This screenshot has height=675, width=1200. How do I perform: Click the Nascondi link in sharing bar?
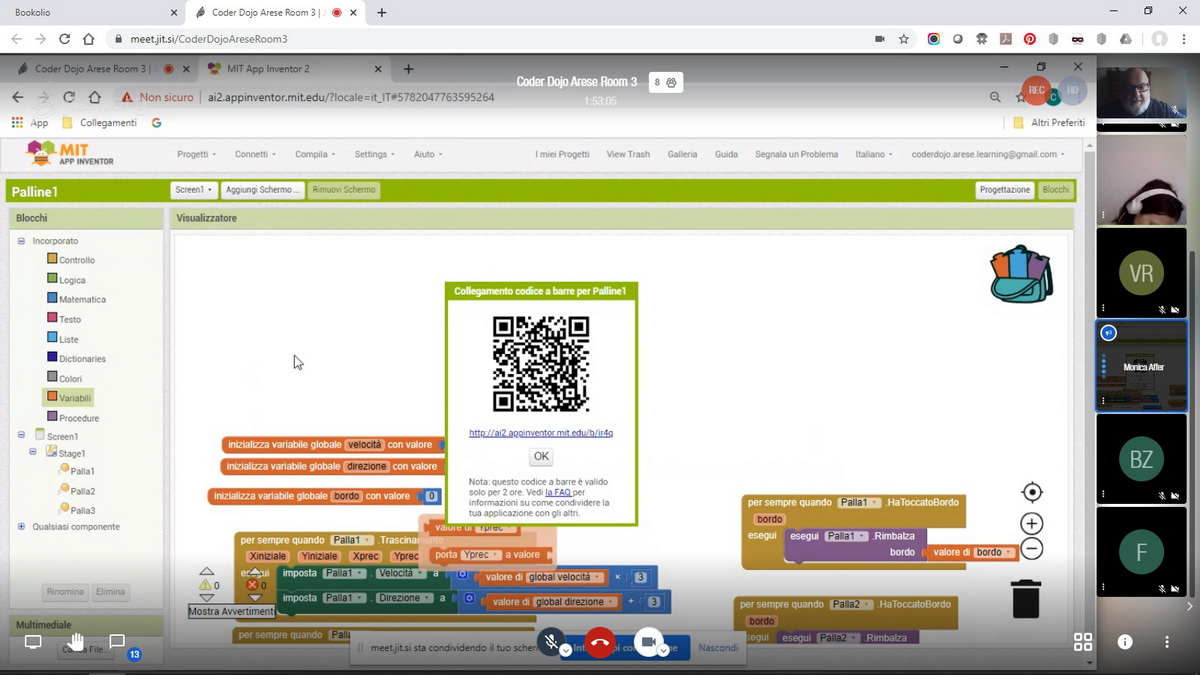[x=718, y=647]
